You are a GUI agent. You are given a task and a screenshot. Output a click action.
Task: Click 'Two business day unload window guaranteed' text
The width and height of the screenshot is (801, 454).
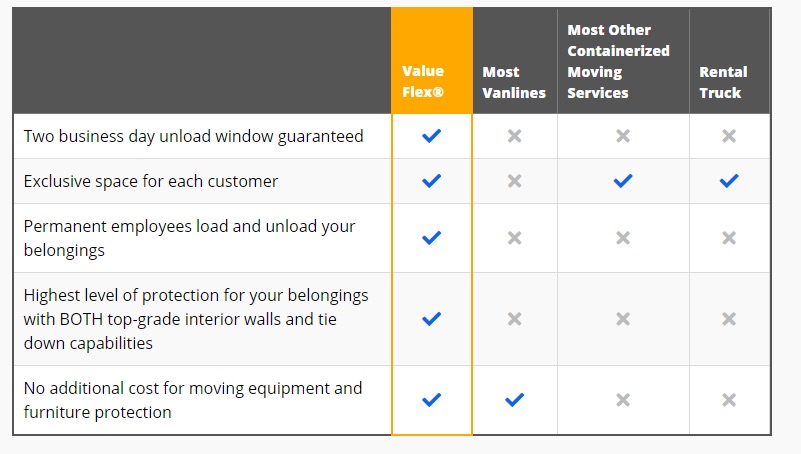pyautogui.click(x=194, y=136)
